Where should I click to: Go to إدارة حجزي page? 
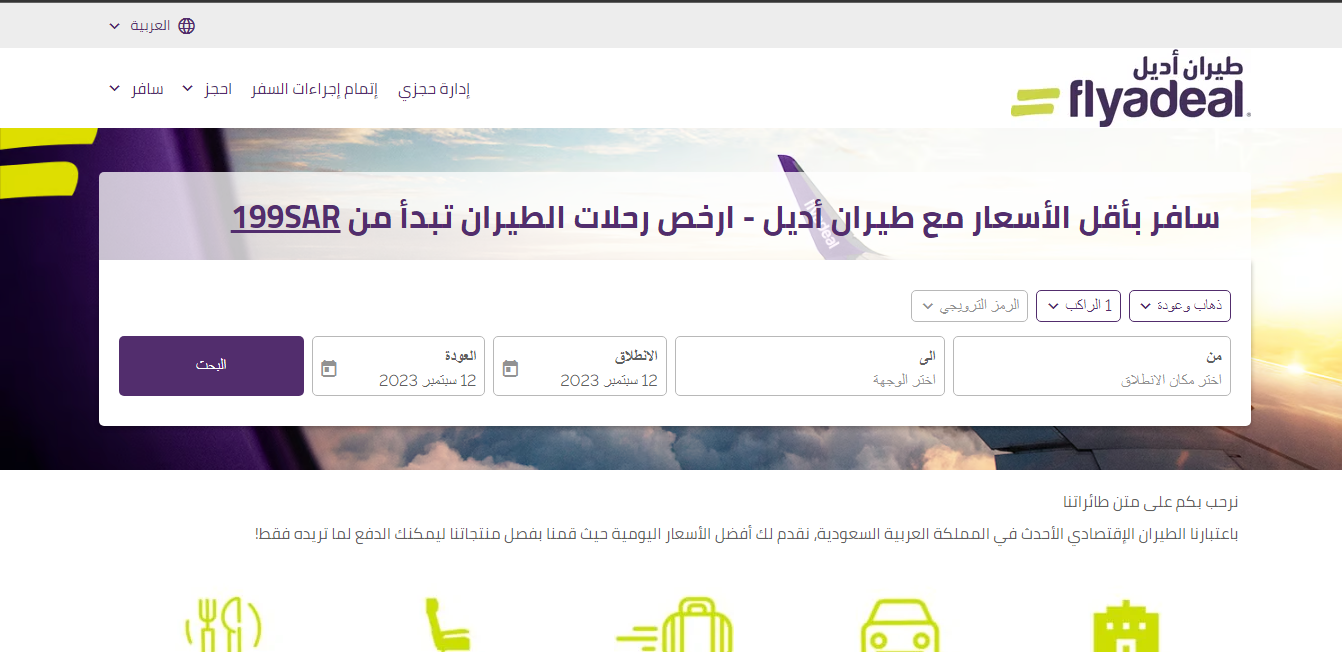[434, 89]
